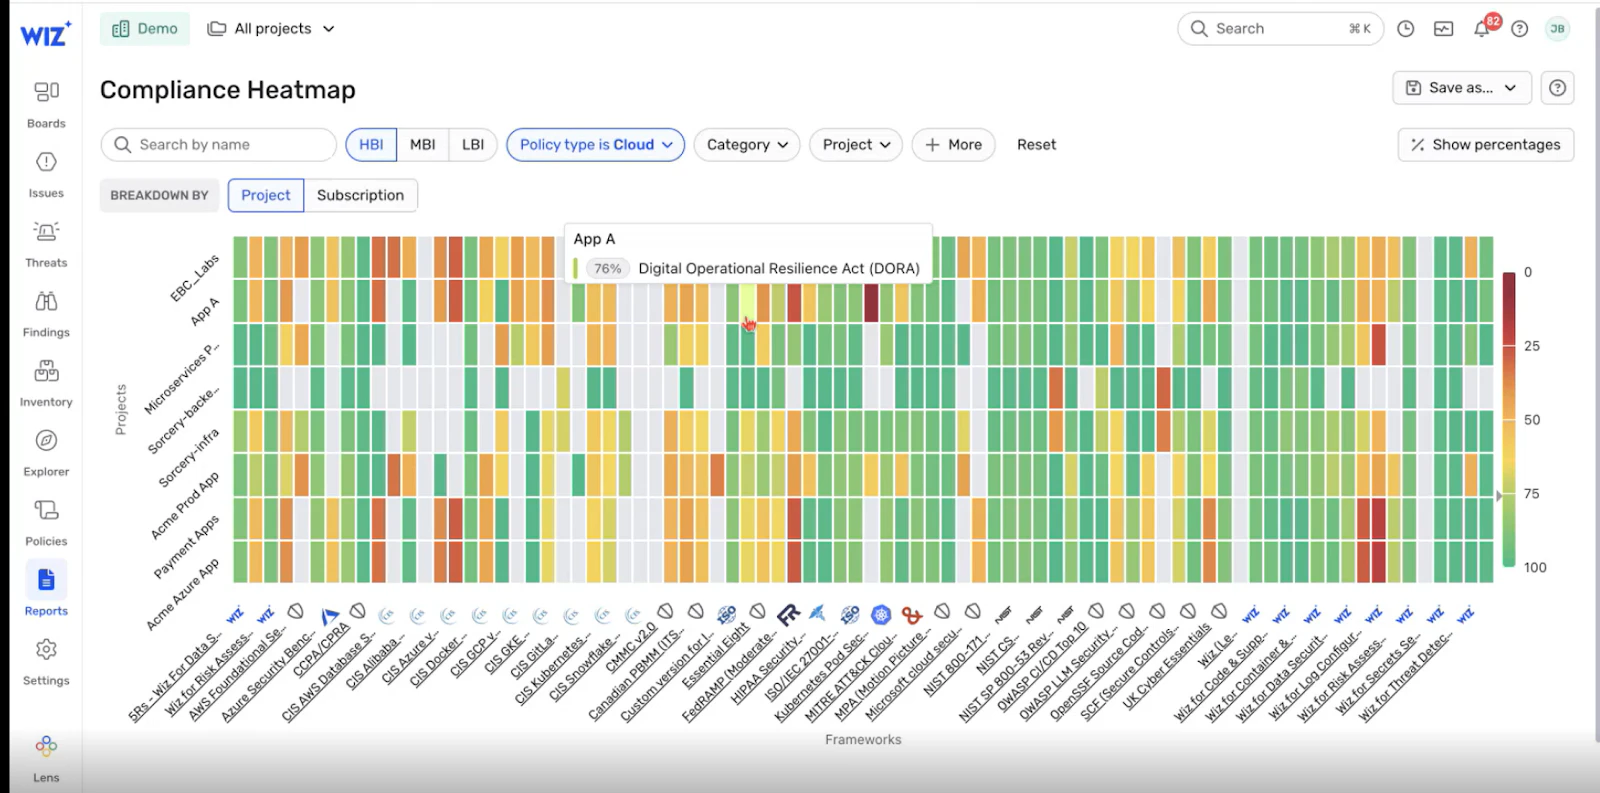Image resolution: width=1600 pixels, height=793 pixels.
Task: Open the CMMC v2.0 framework link
Action: point(631,647)
